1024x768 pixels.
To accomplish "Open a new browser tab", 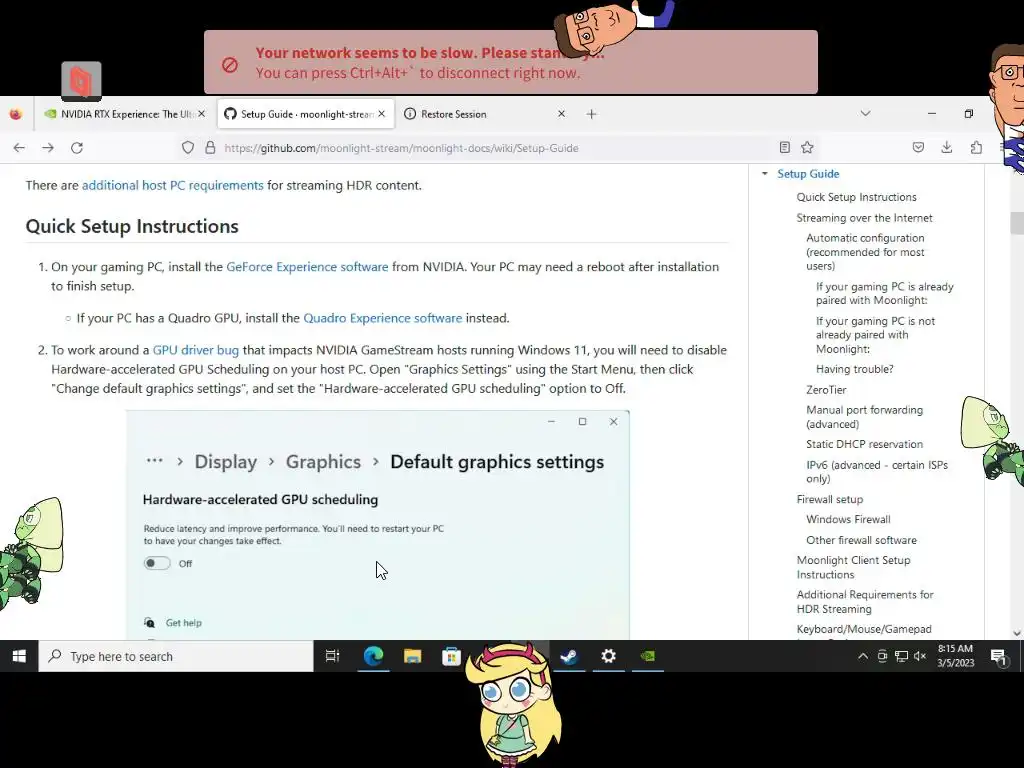I will point(592,114).
